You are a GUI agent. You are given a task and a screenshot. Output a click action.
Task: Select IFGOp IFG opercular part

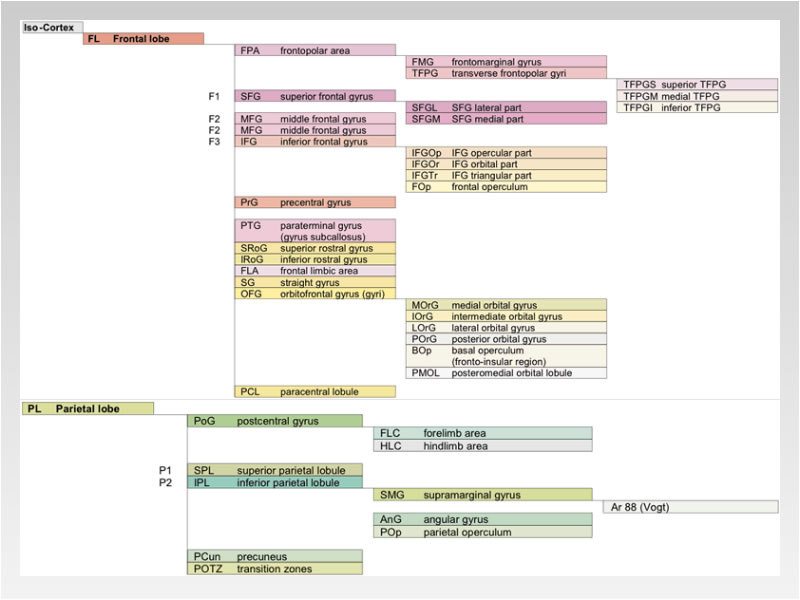(x=506, y=153)
